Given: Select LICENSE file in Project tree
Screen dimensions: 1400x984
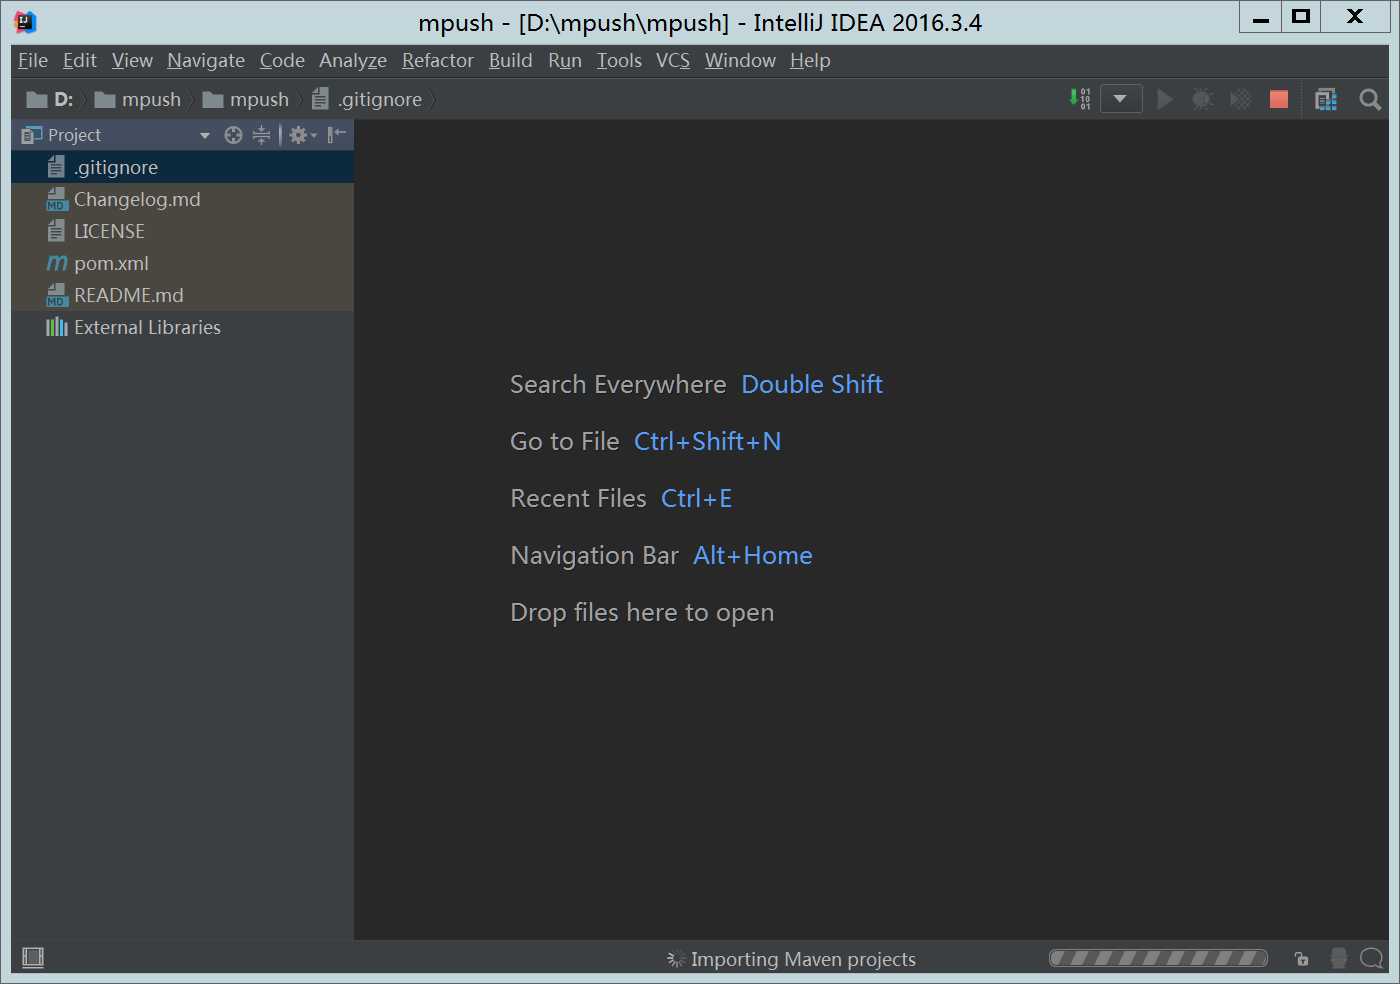Looking at the screenshot, I should point(183,231).
